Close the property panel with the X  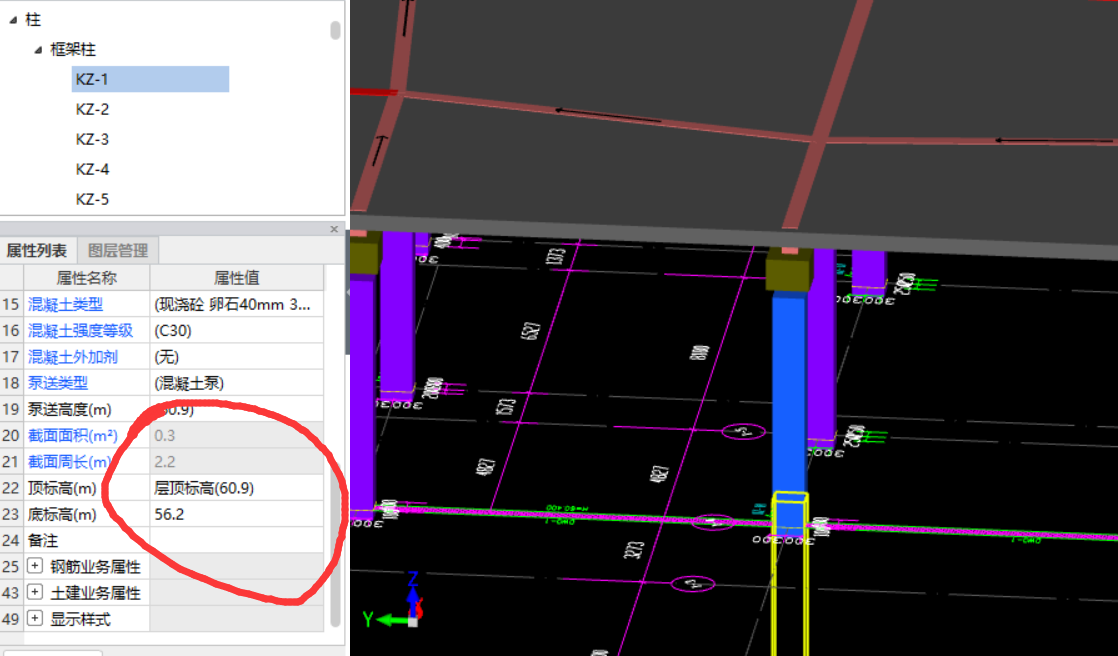pos(334,229)
